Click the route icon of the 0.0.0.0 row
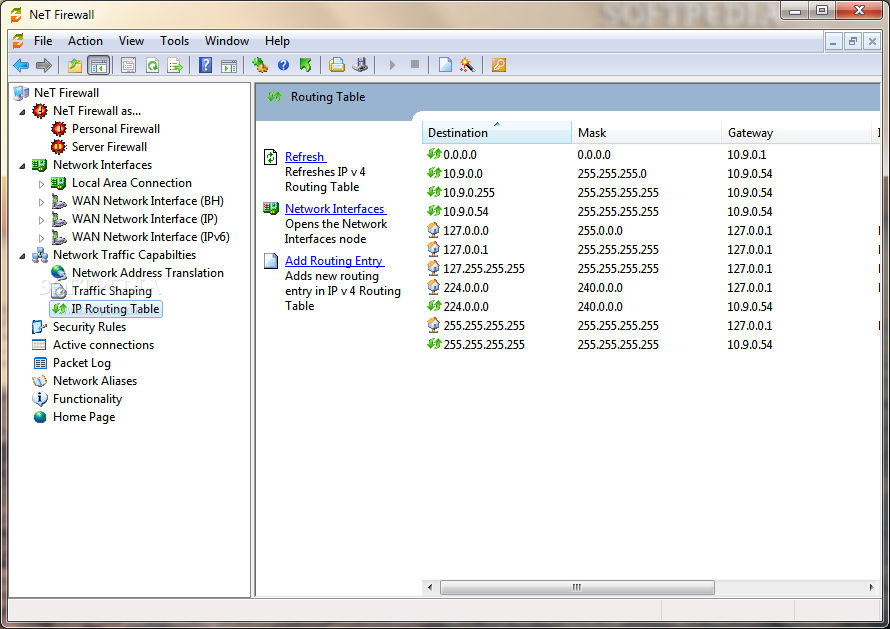Image resolution: width=890 pixels, height=629 pixels. click(434, 154)
